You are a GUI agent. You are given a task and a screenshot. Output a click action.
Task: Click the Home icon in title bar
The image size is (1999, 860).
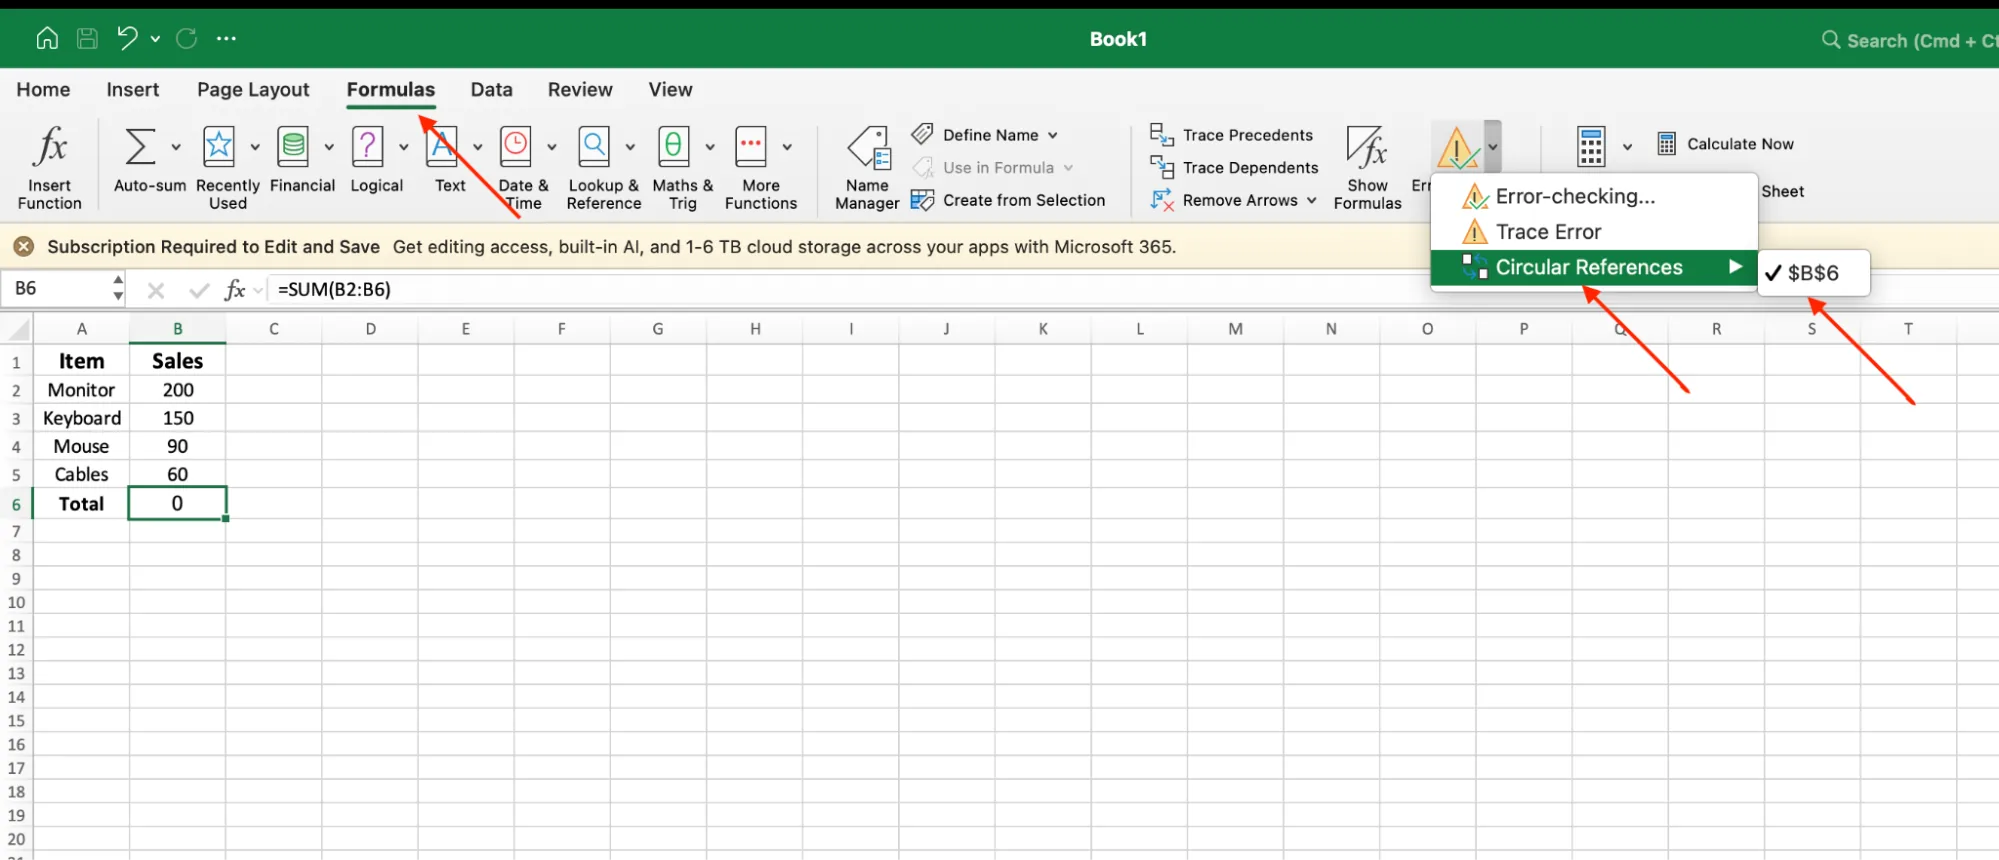pos(46,38)
